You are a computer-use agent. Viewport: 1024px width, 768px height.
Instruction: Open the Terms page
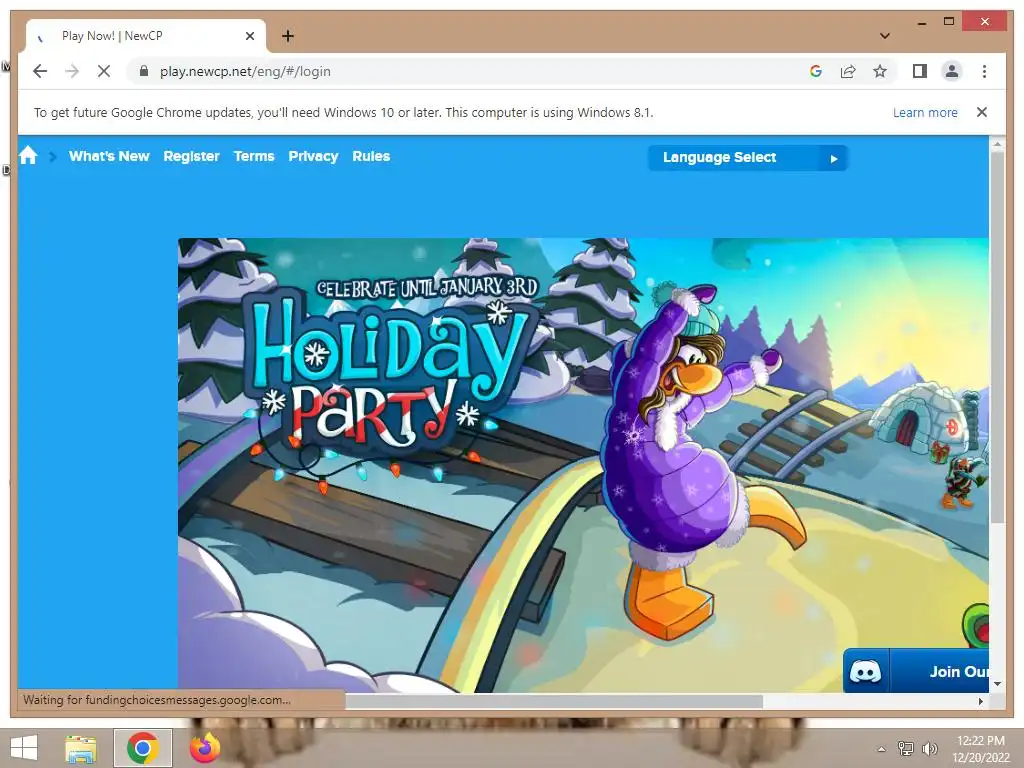[x=254, y=156]
